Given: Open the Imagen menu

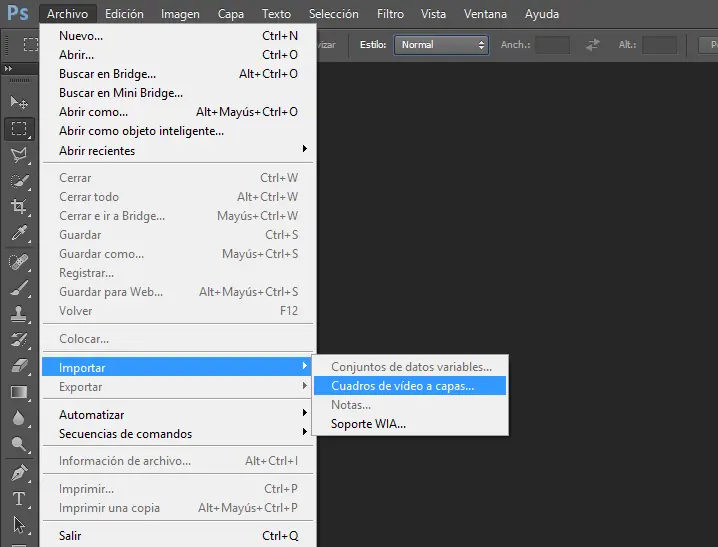Looking at the screenshot, I should 180,14.
